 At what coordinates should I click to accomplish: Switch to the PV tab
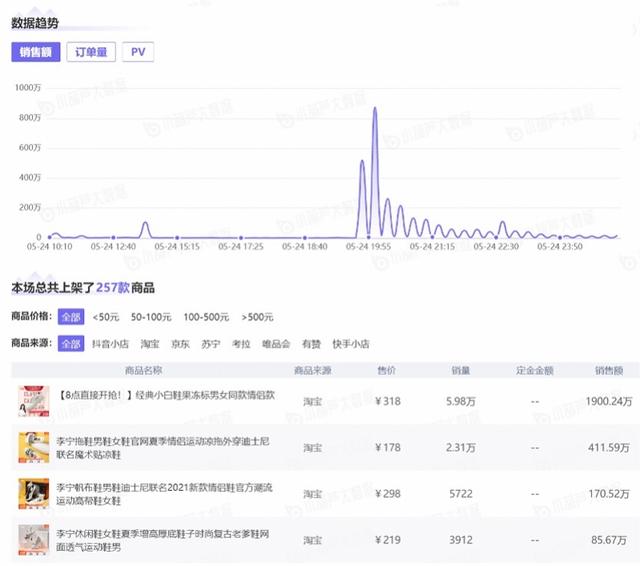138,52
